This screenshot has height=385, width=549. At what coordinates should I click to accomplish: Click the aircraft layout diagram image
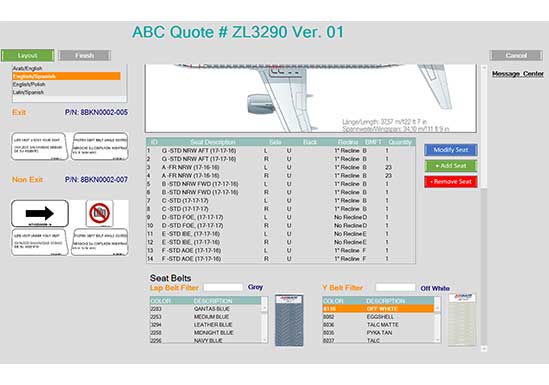(311, 98)
